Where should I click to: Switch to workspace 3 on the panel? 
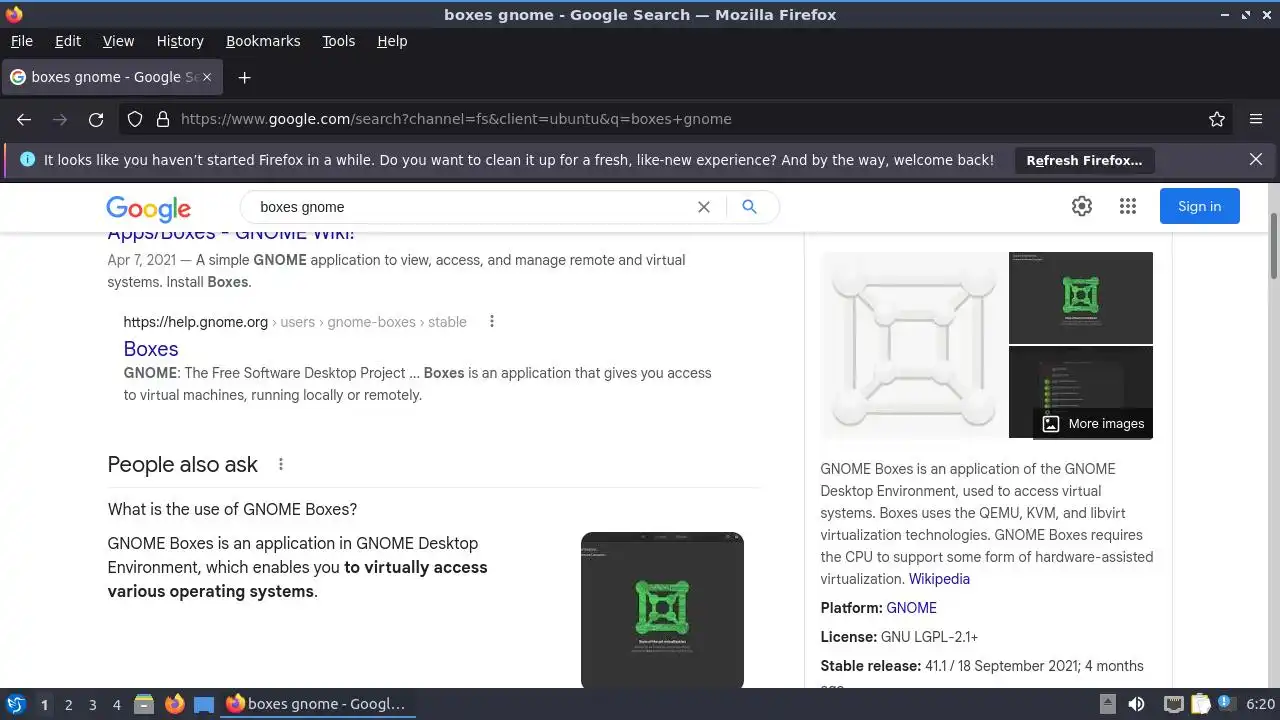coord(92,705)
